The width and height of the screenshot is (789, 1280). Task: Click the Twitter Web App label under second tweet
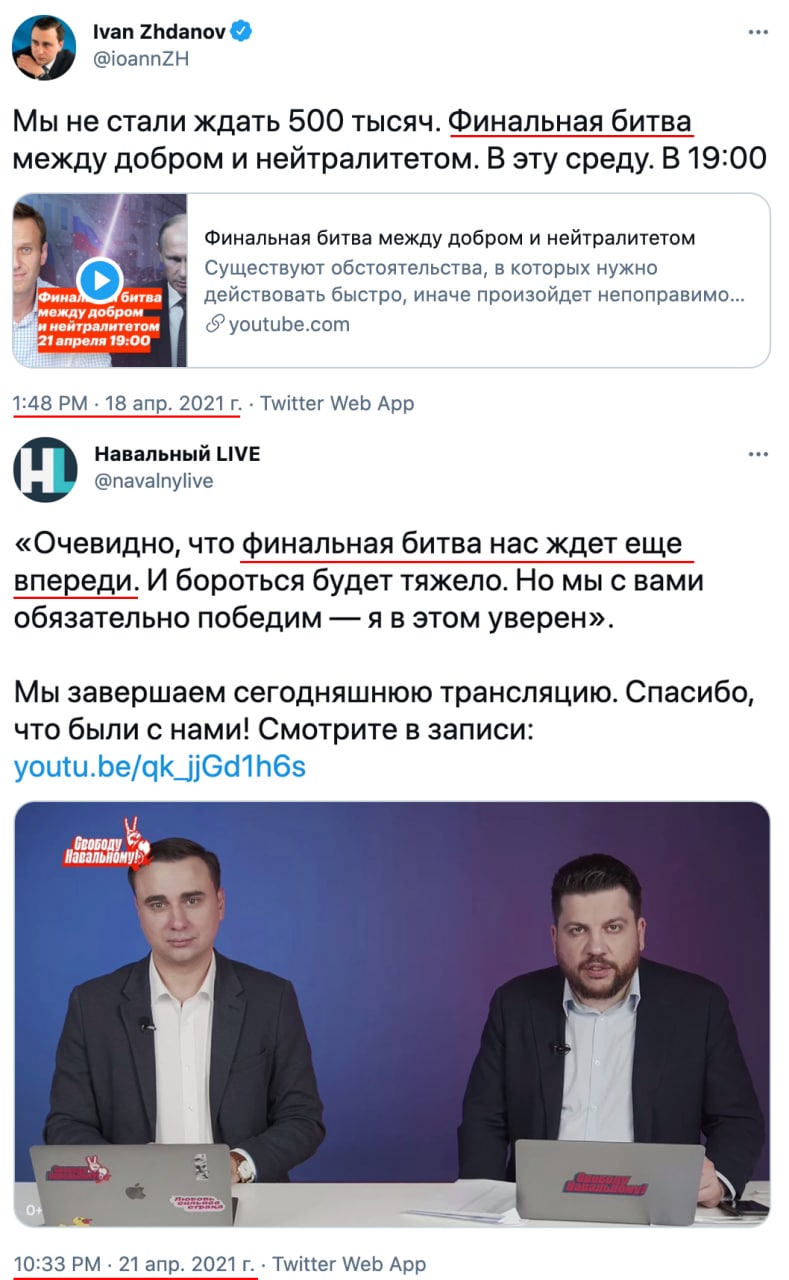350,1264
